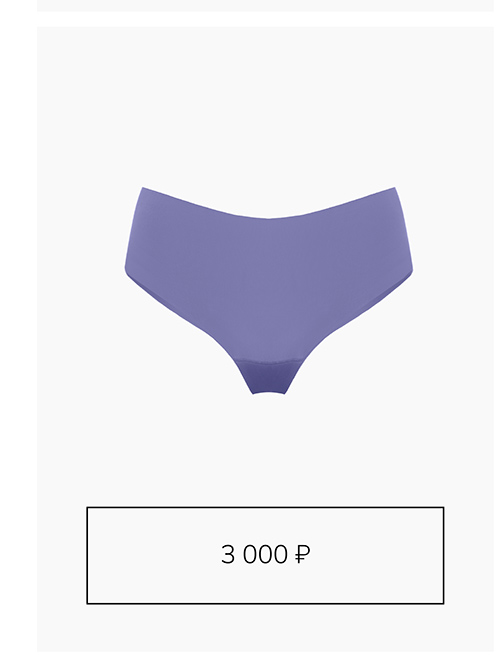Image resolution: width=500 pixels, height=663 pixels.
Task: Click the 3 000 ₽ price button
Action: pyautogui.click(x=265, y=555)
